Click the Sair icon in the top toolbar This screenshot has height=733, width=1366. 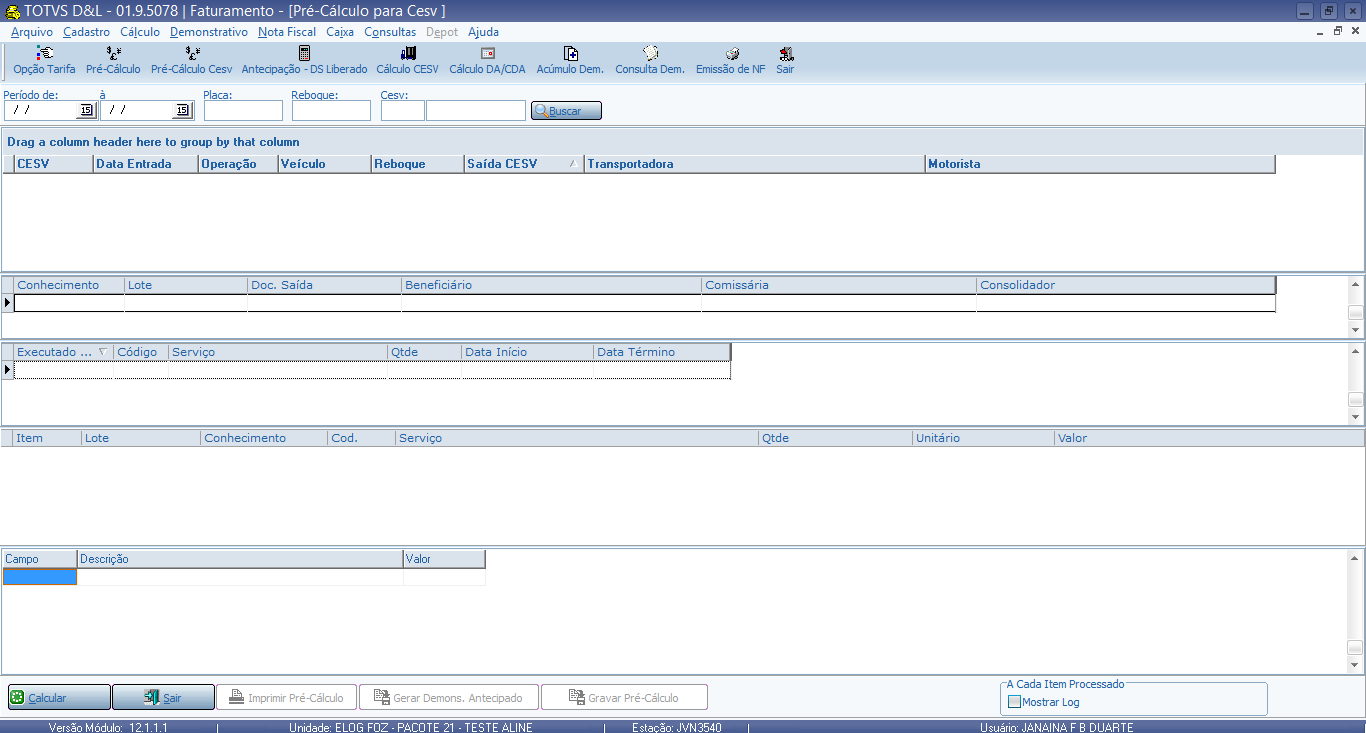click(785, 61)
